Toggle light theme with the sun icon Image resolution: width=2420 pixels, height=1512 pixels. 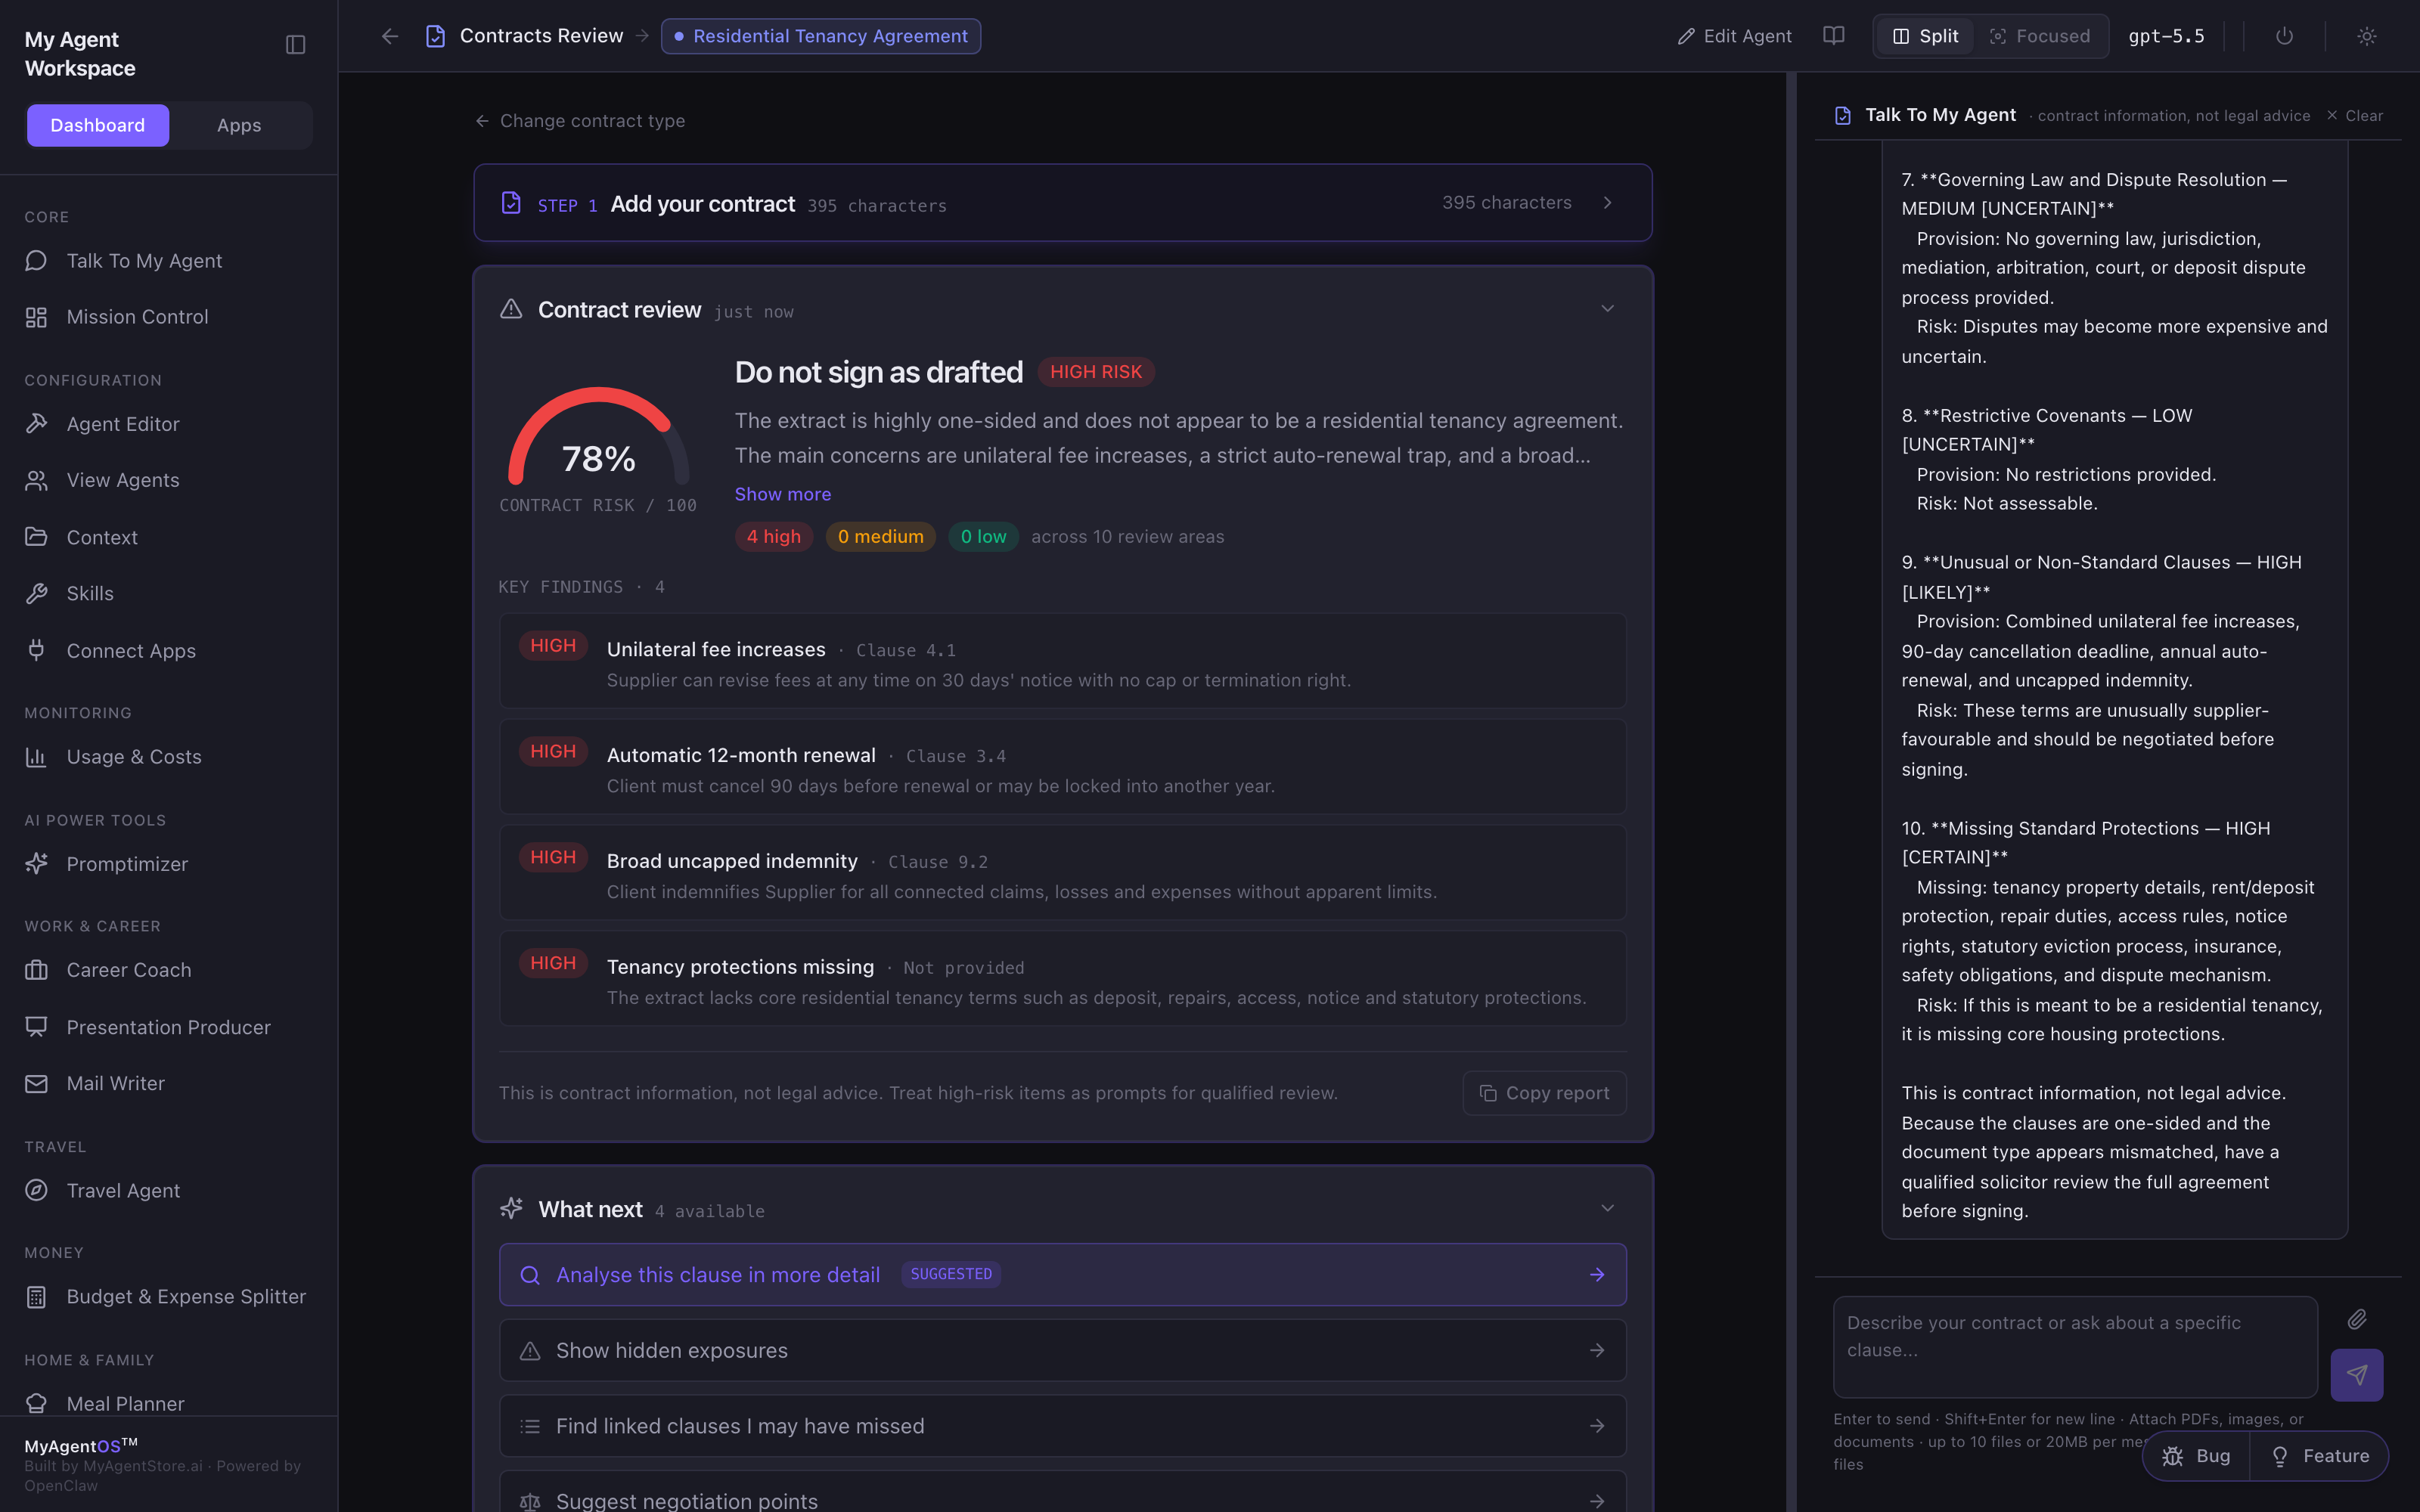coord(2366,36)
